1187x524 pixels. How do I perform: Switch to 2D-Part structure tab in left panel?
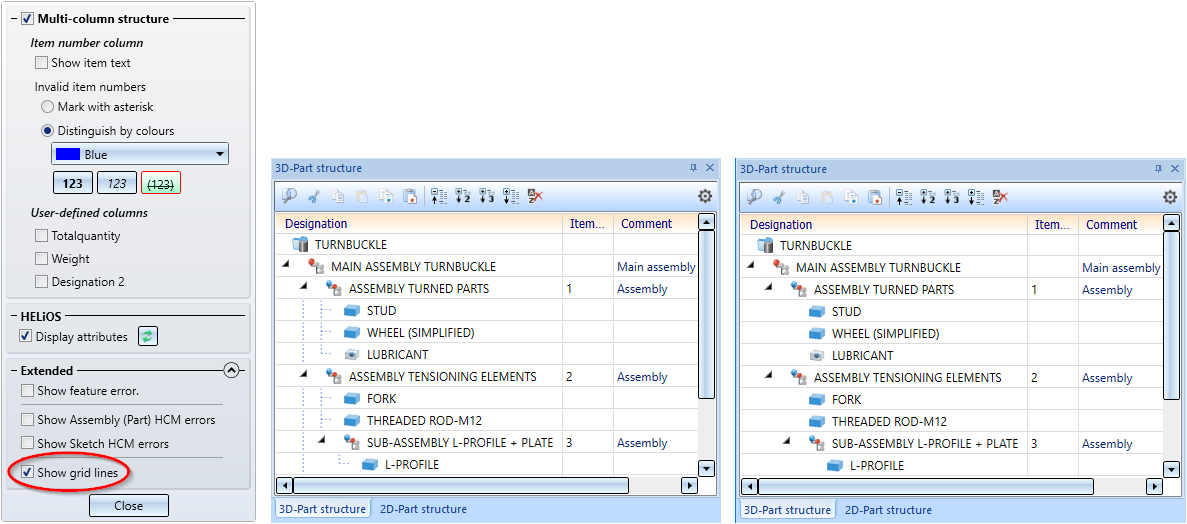pyautogui.click(x=423, y=509)
